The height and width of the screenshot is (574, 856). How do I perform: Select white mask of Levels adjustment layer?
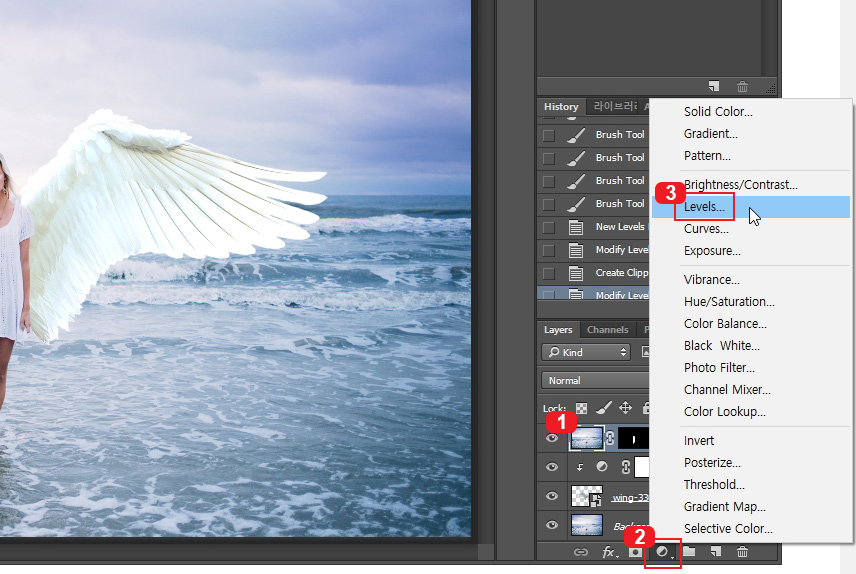[642, 468]
